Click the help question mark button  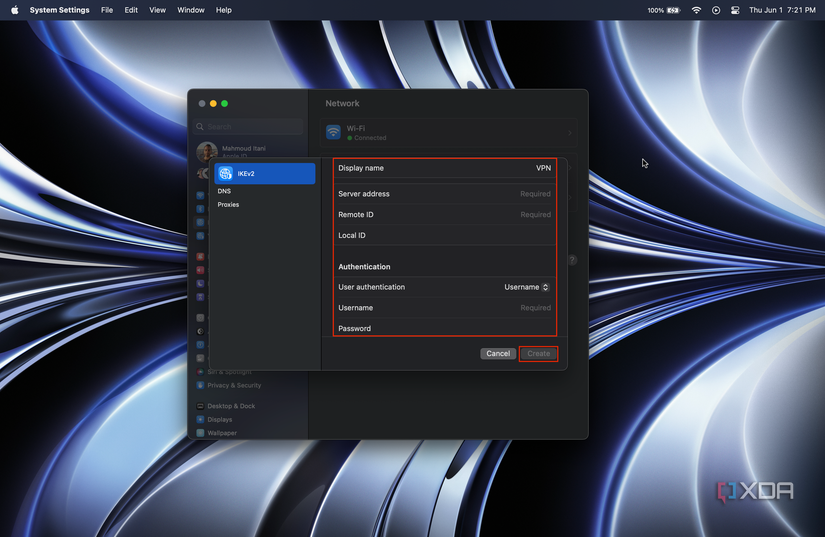pos(572,260)
